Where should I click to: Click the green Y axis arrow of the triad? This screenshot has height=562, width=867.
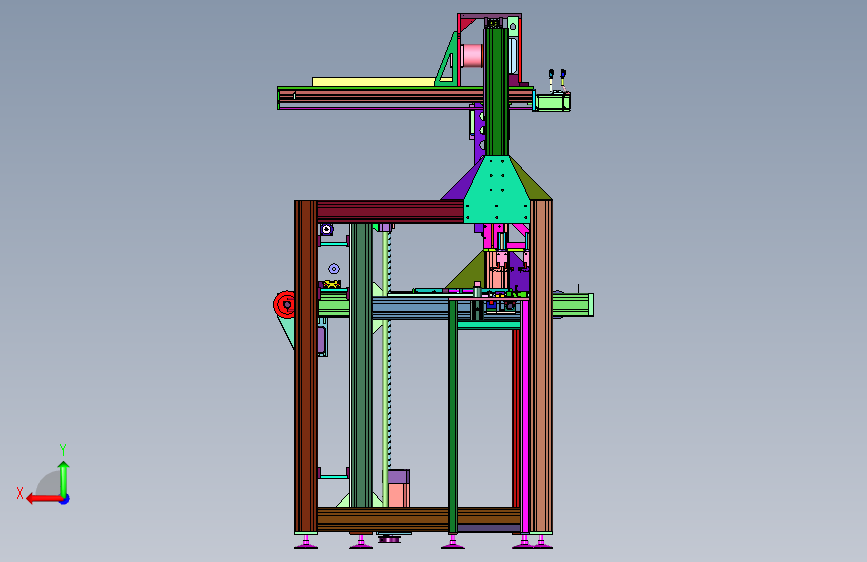pyautogui.click(x=64, y=478)
